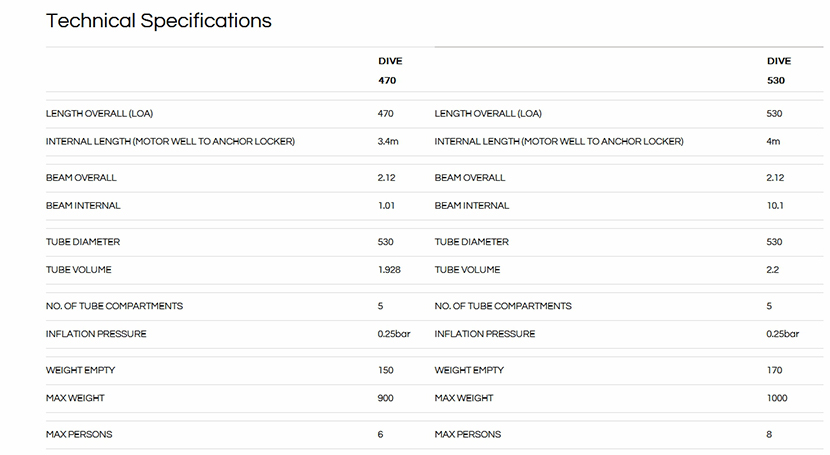Click the 530 length overall value
830x455 pixels.
pyautogui.click(x=774, y=114)
